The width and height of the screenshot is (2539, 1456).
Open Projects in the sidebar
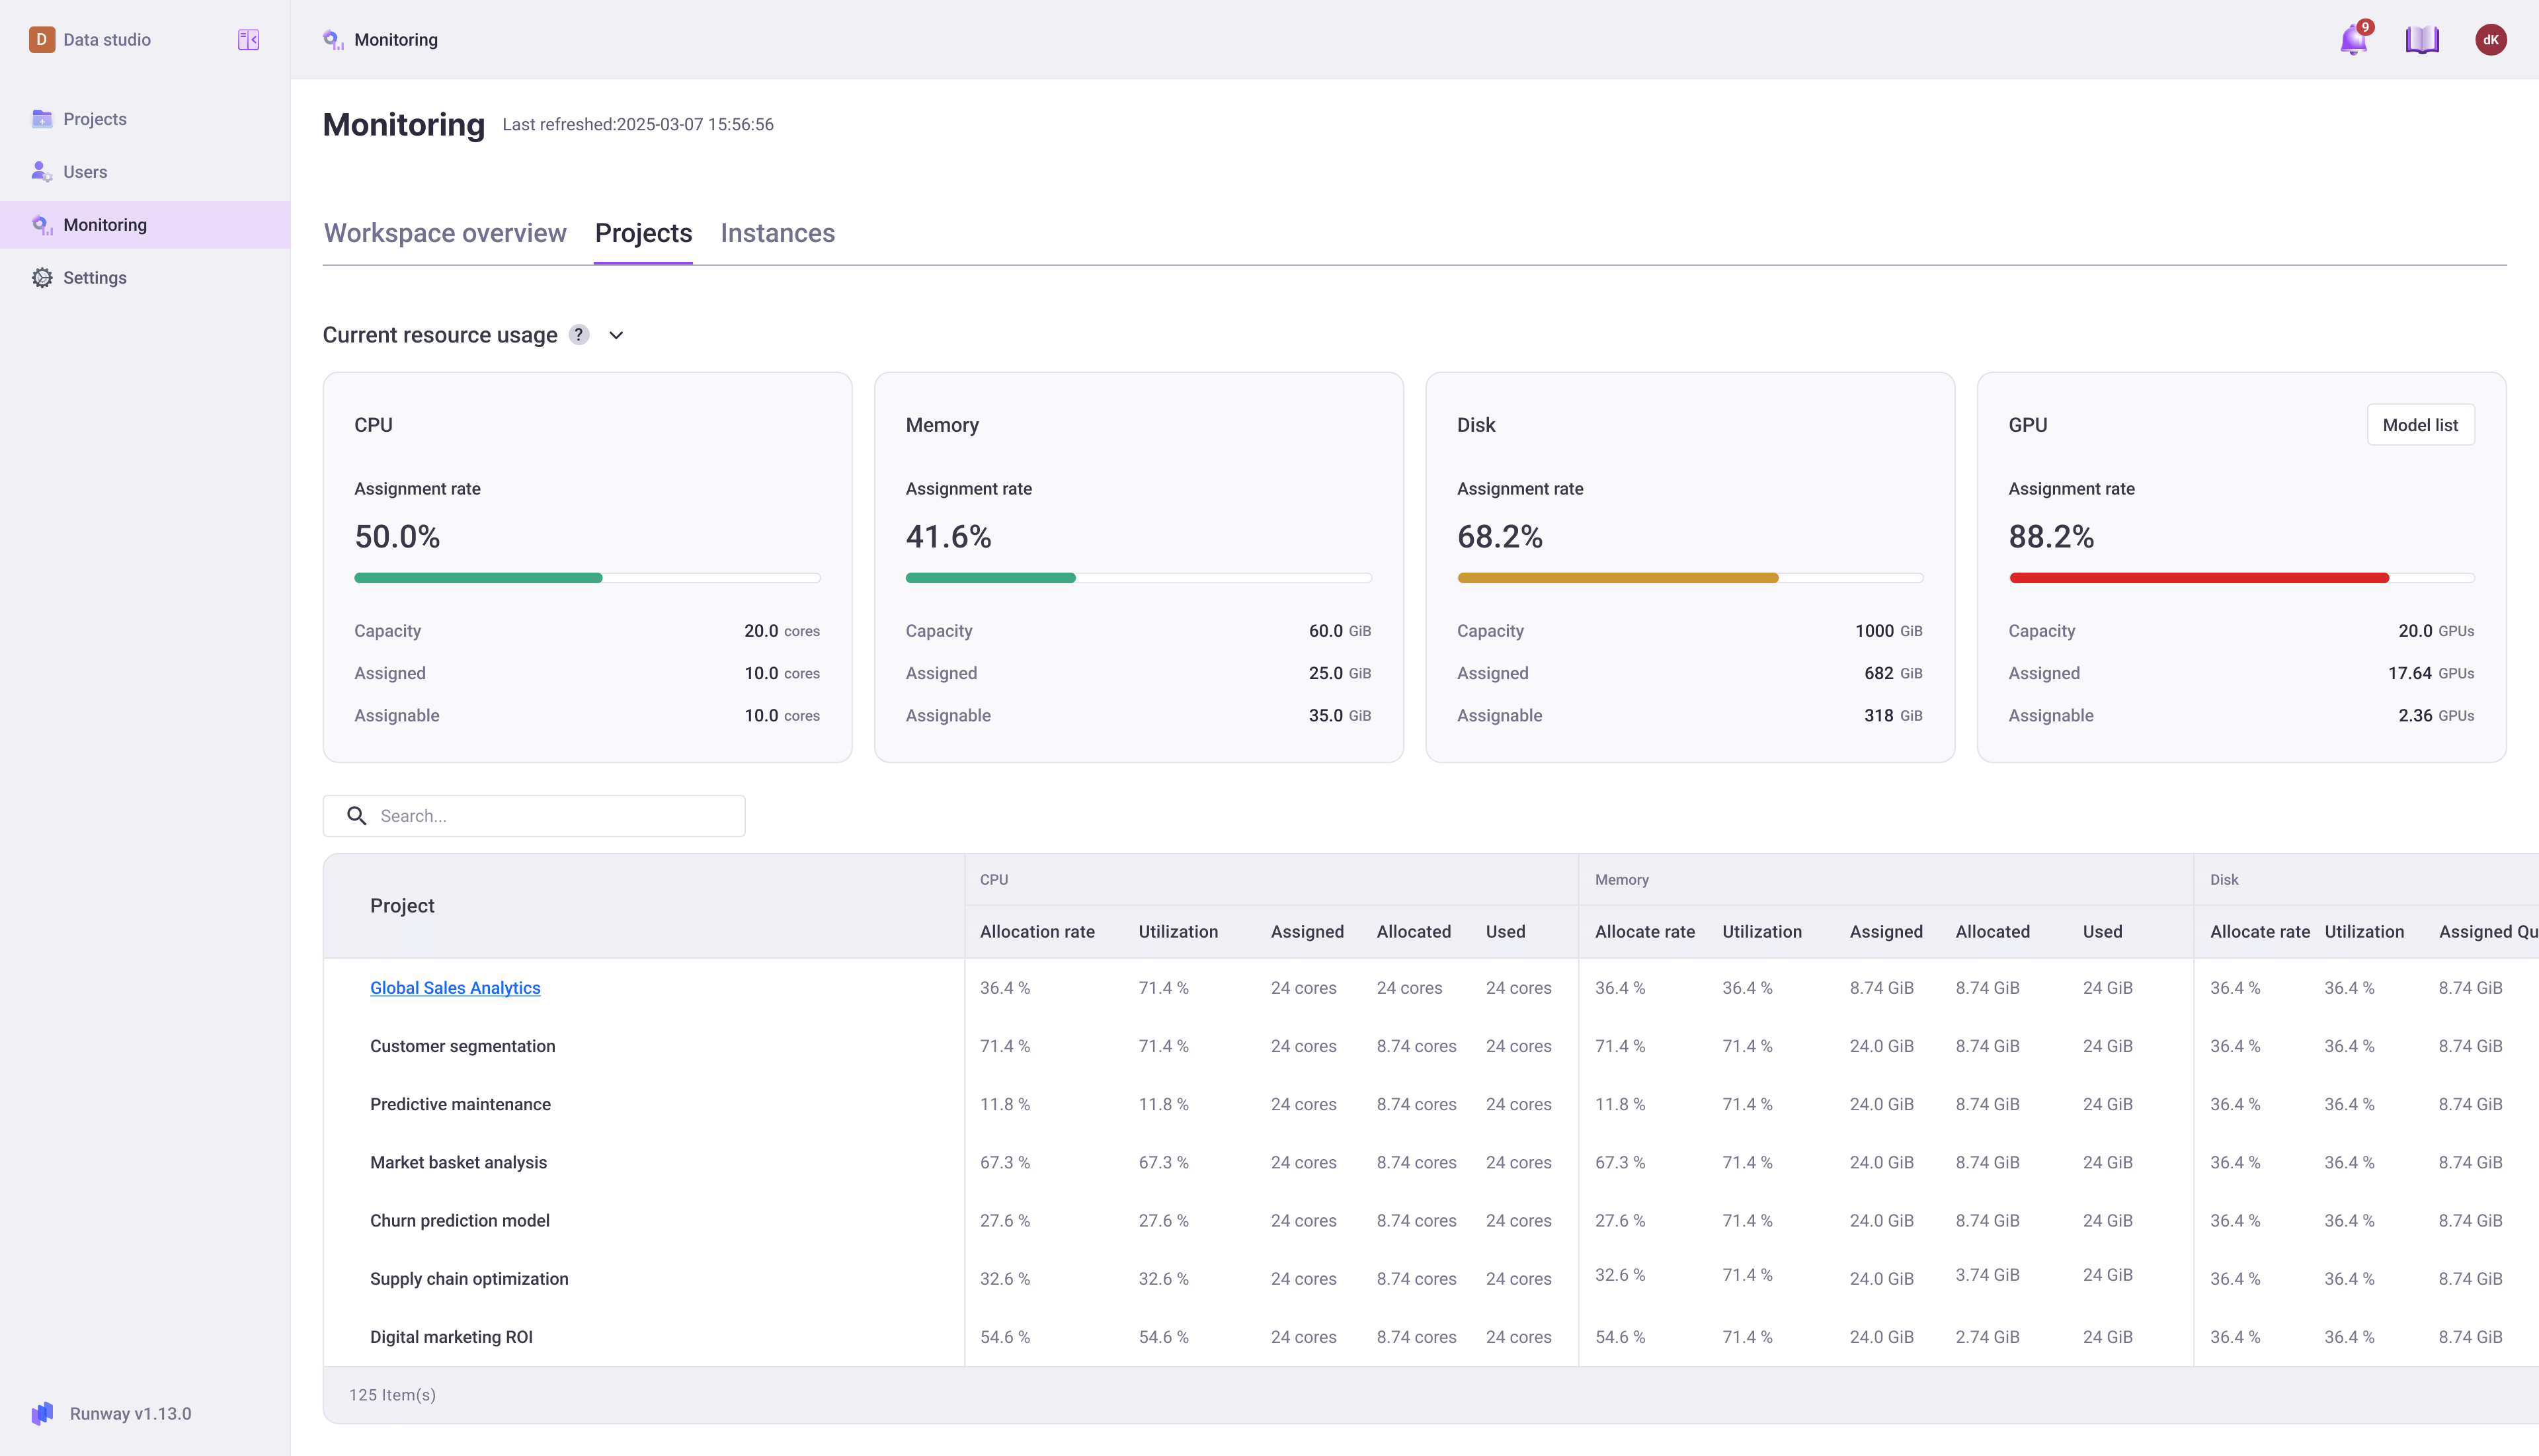pos(94,119)
